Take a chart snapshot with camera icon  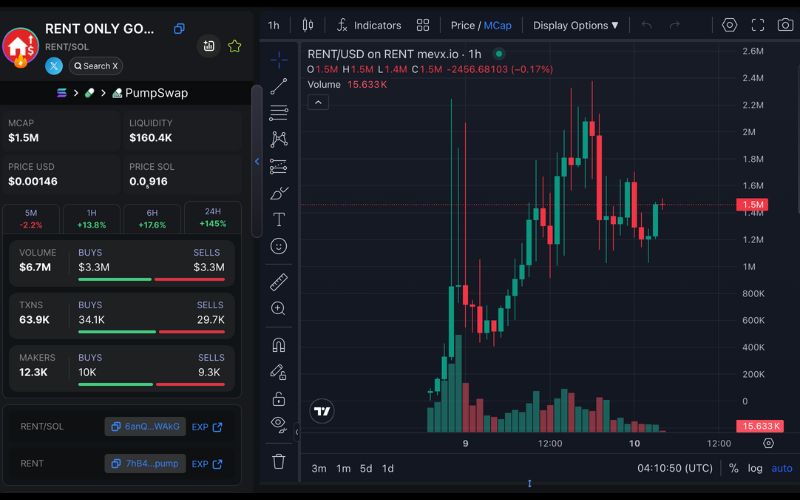tap(785, 24)
